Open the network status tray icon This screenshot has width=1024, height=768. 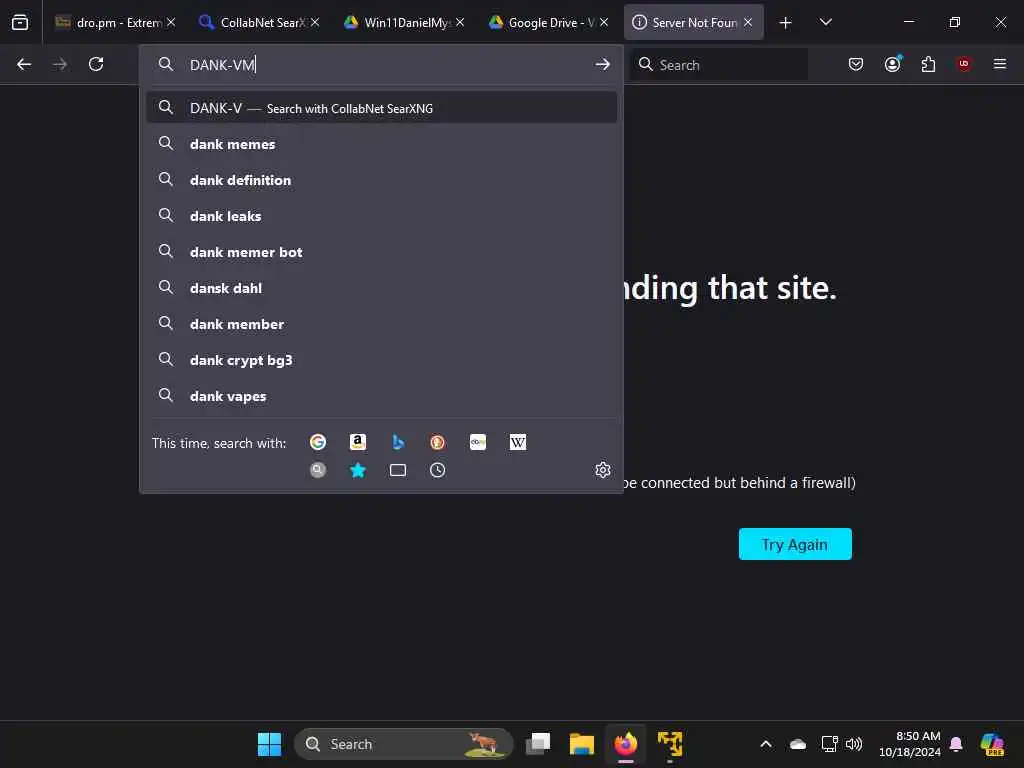[x=829, y=744]
